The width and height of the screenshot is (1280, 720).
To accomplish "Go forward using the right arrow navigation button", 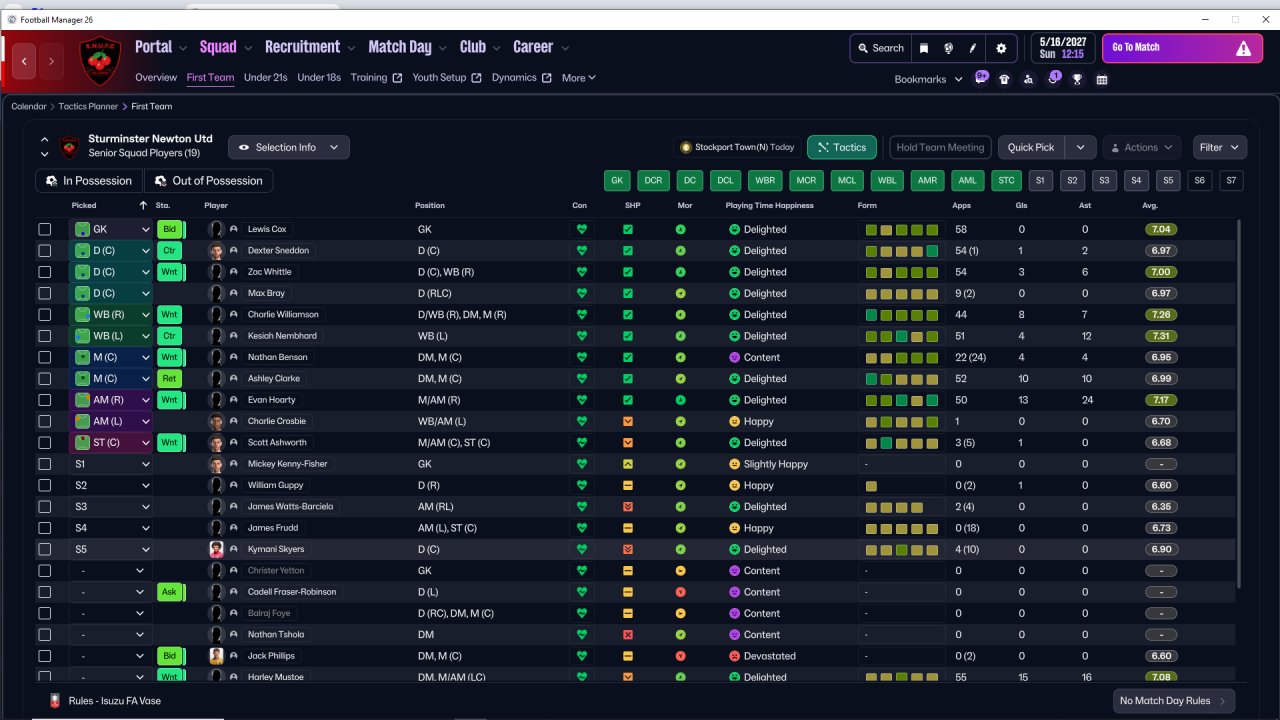I will [51, 61].
